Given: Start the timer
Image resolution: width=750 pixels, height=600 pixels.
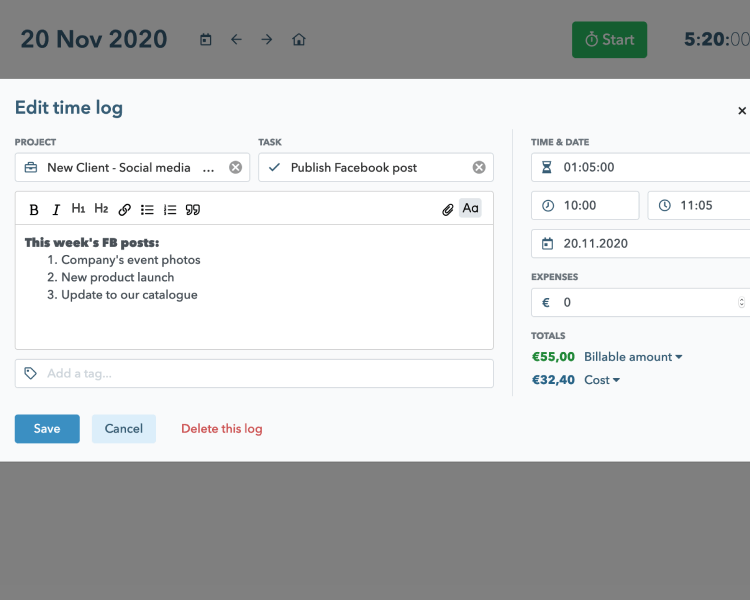Looking at the screenshot, I should tap(609, 40).
